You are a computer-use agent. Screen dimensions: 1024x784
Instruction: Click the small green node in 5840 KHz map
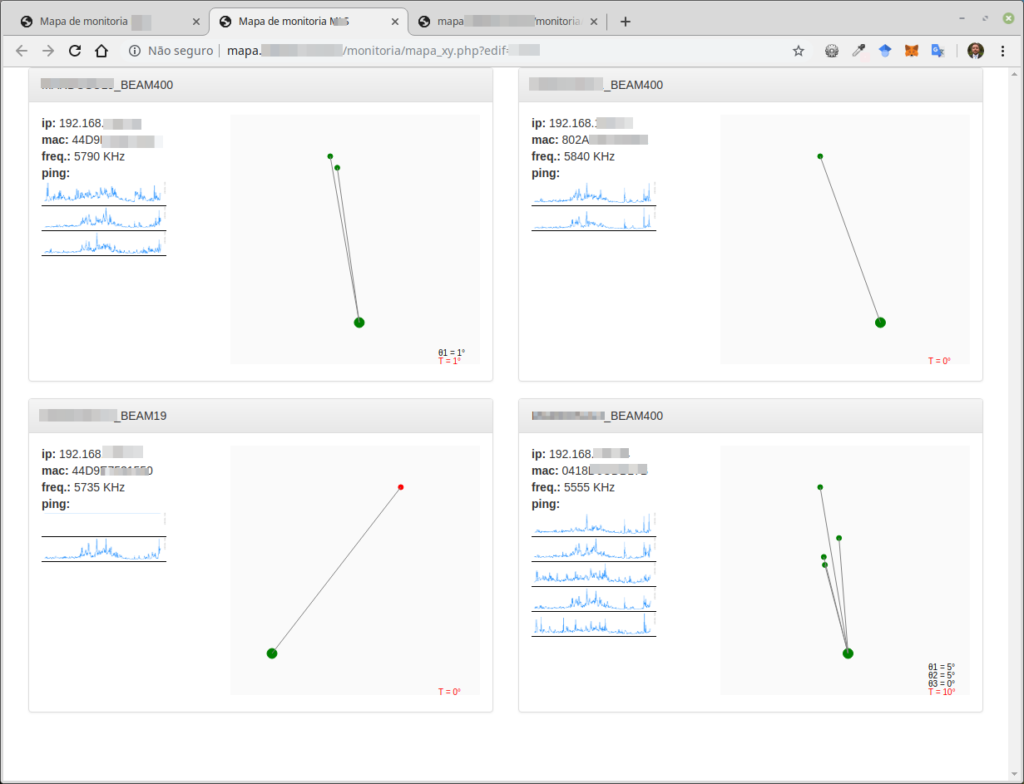820,156
